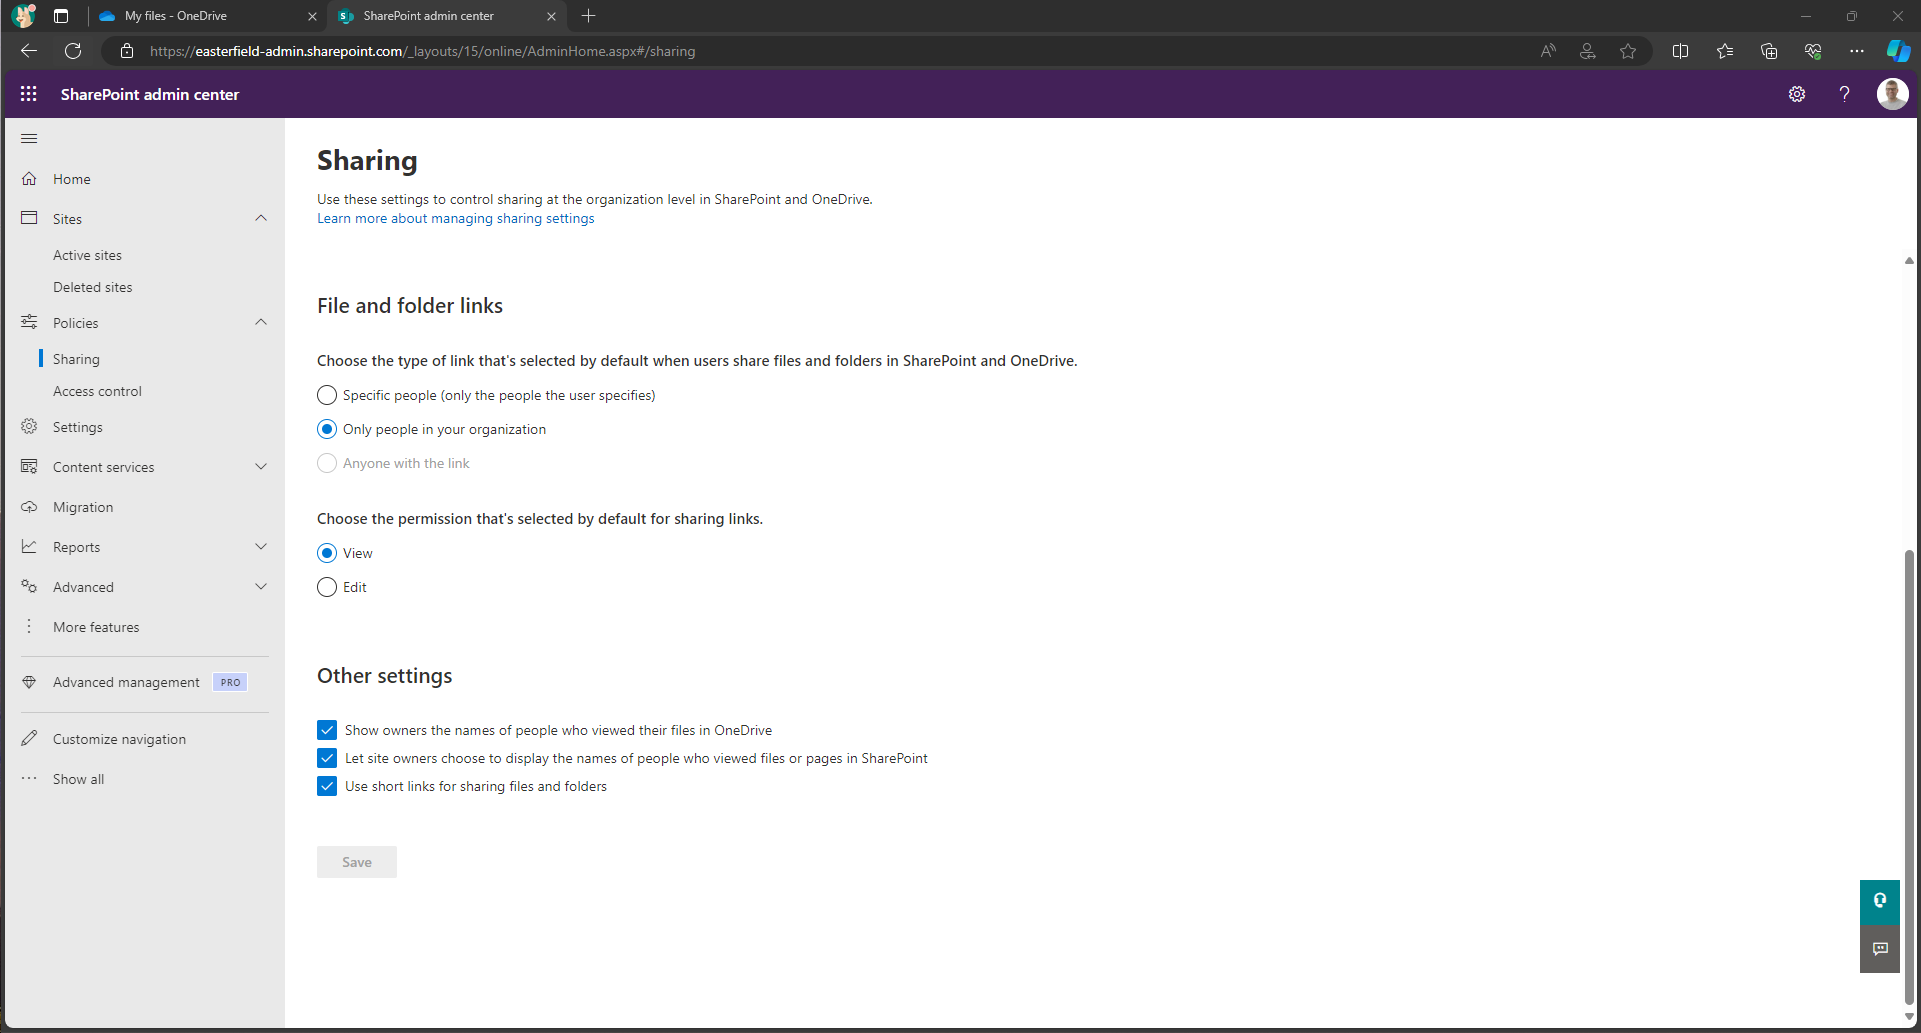Click the Settings gear icon in sidebar

coord(29,427)
